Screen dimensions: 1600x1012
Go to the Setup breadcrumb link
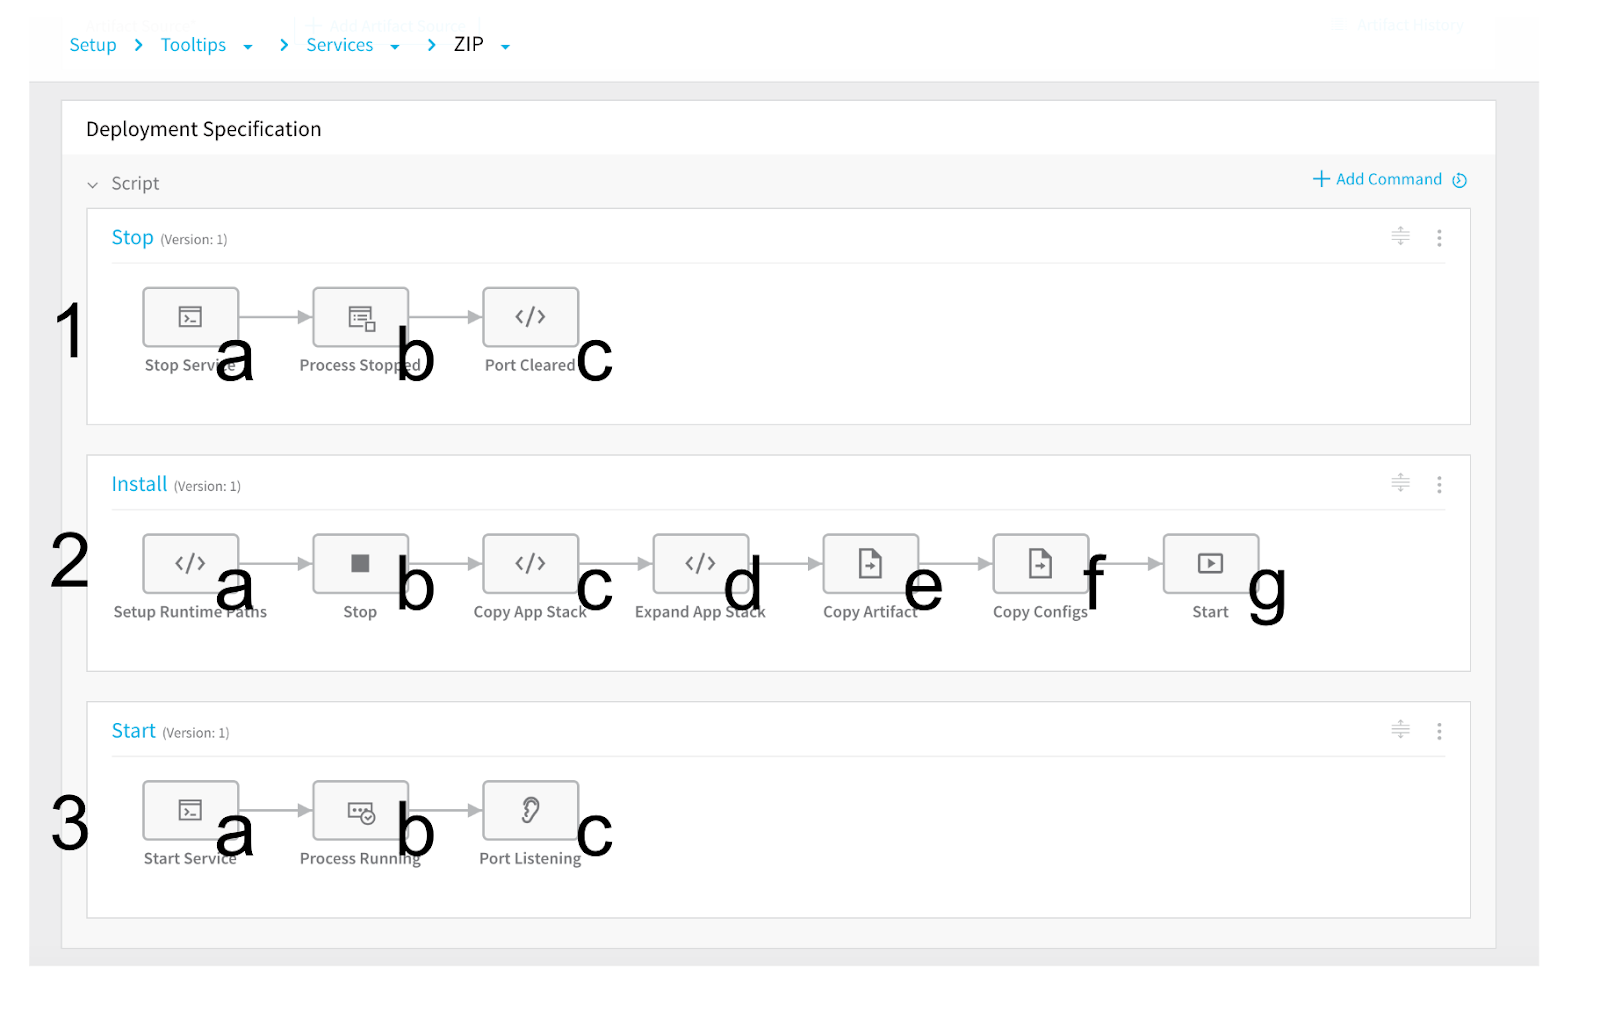[x=93, y=45]
